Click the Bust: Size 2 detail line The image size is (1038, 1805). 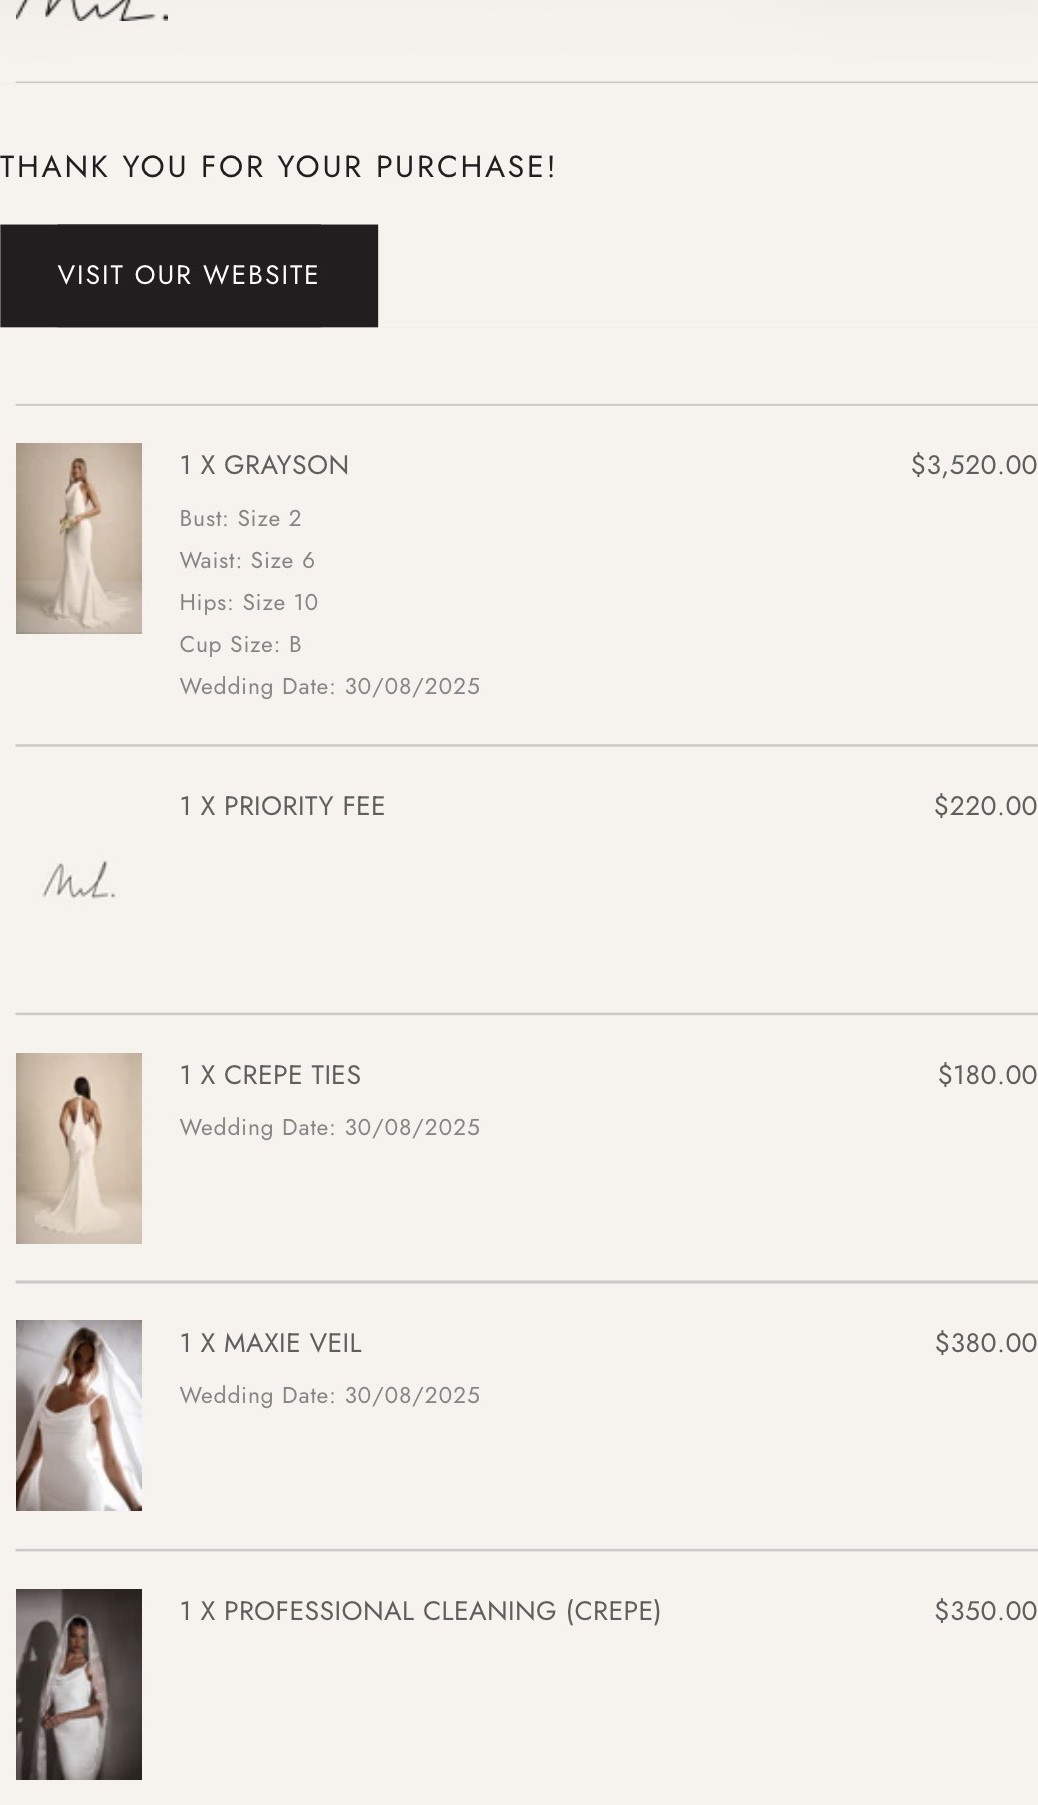click(240, 518)
